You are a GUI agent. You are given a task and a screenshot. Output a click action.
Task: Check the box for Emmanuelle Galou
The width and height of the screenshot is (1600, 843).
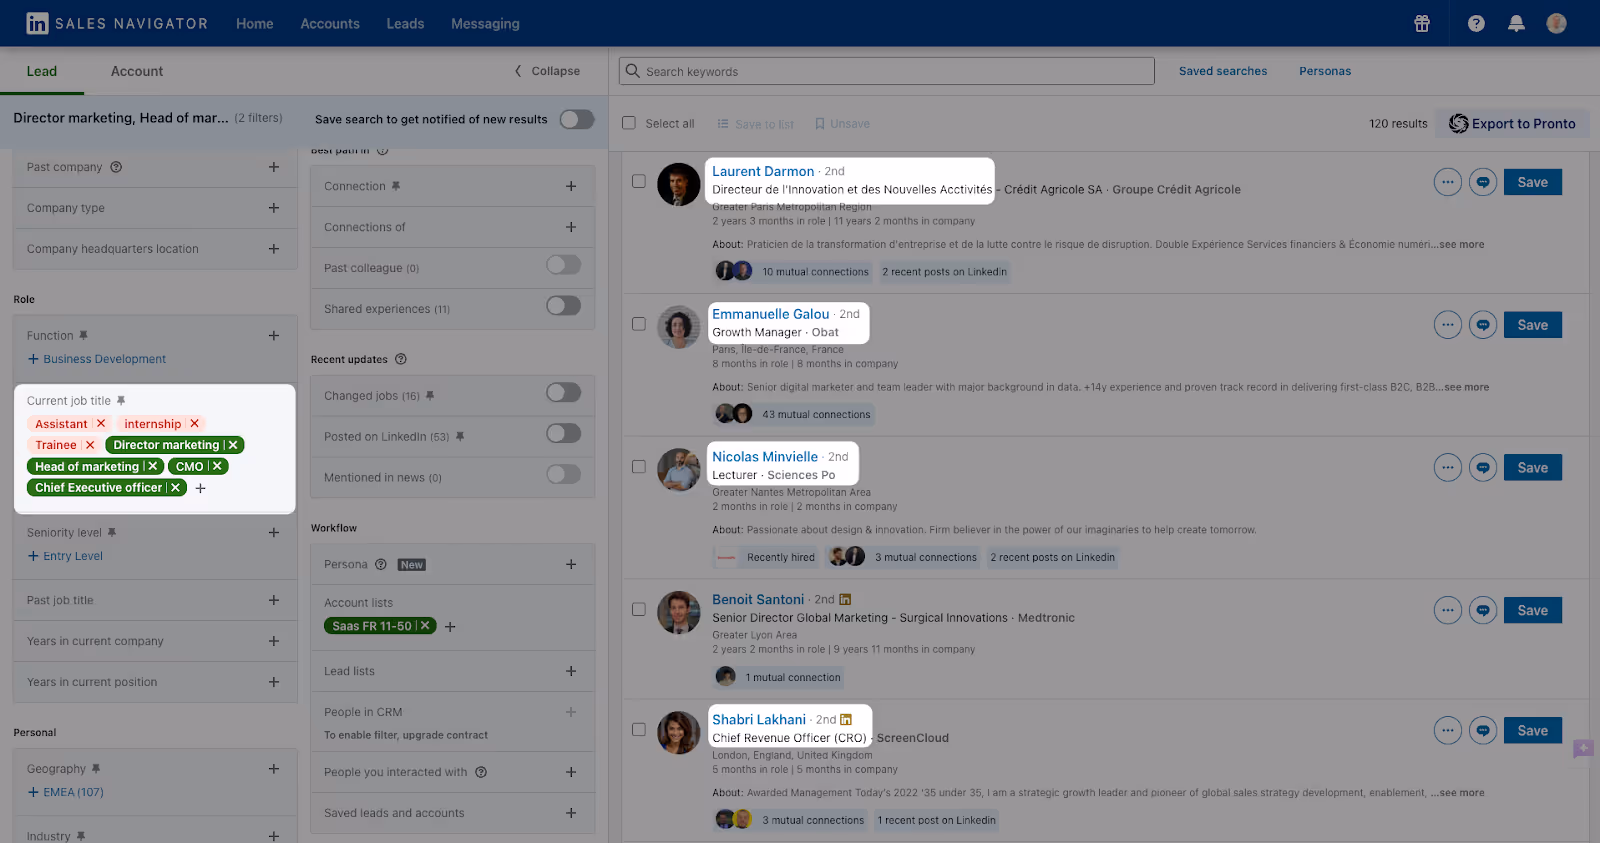639,324
